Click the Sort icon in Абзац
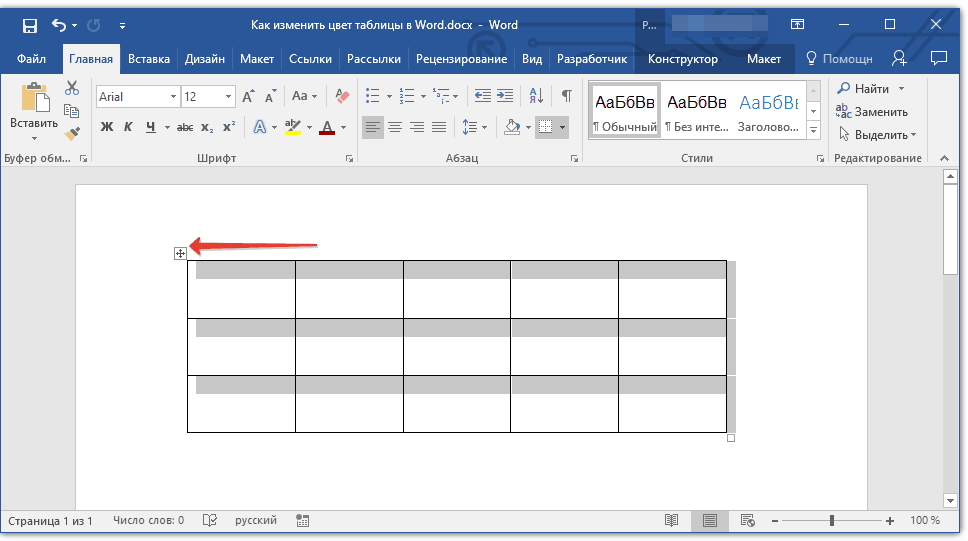The height and width of the screenshot is (541, 968). (536, 97)
